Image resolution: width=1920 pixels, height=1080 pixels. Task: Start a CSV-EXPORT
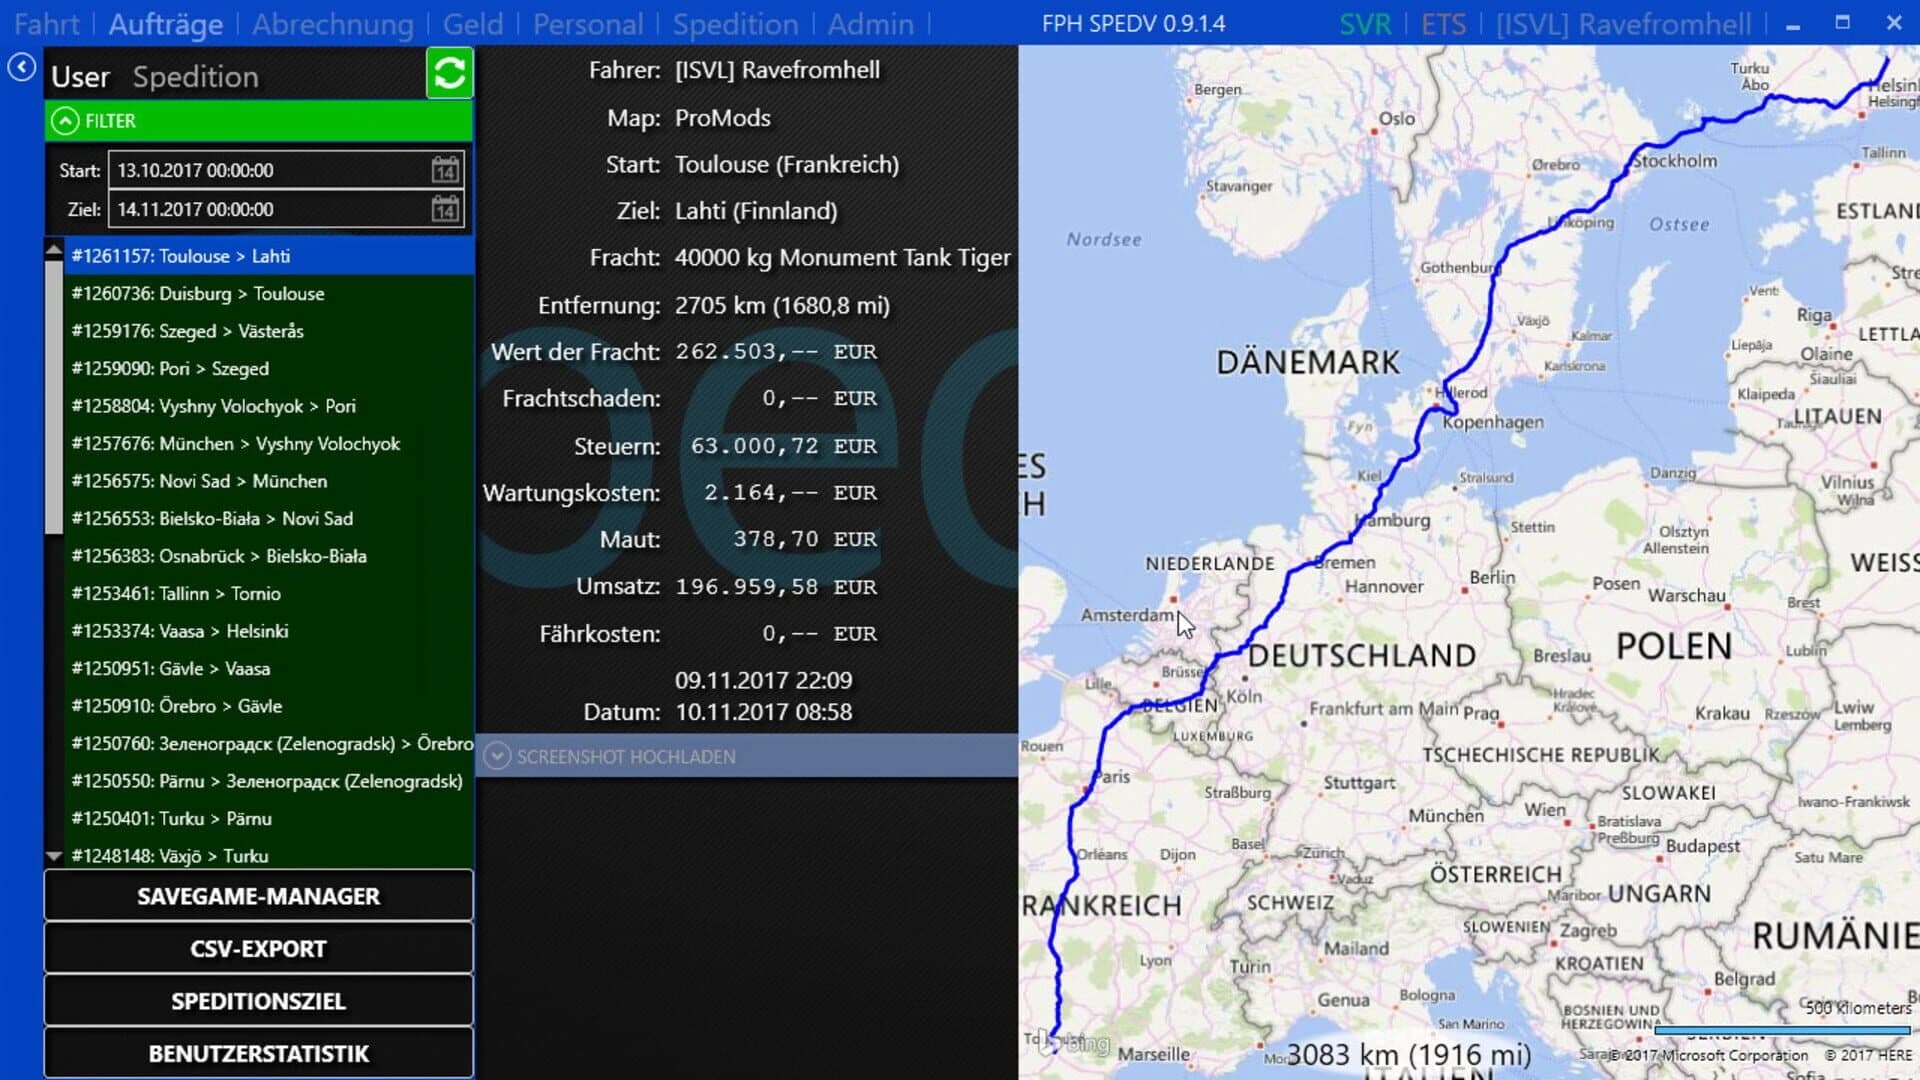[258, 948]
